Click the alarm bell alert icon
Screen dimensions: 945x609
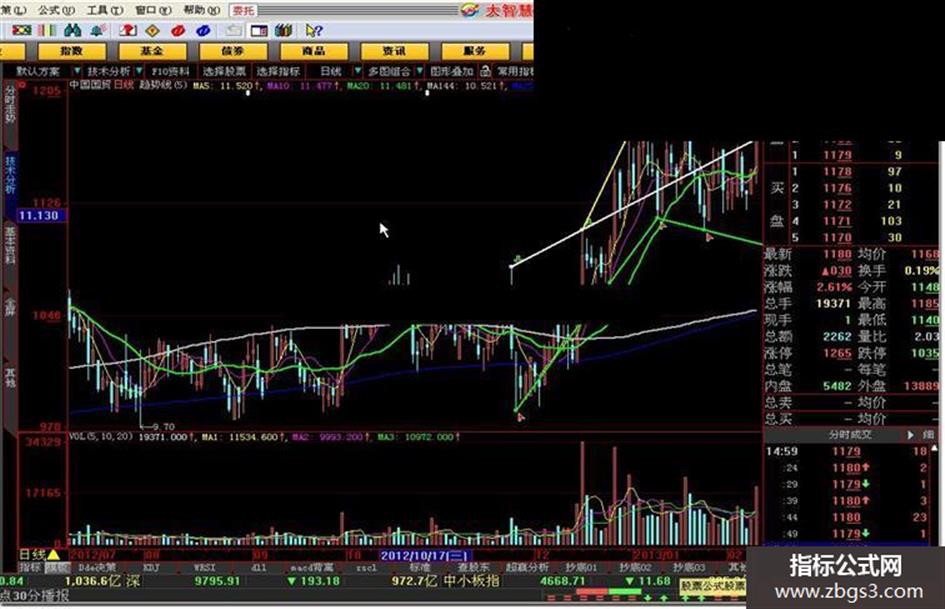(96, 30)
